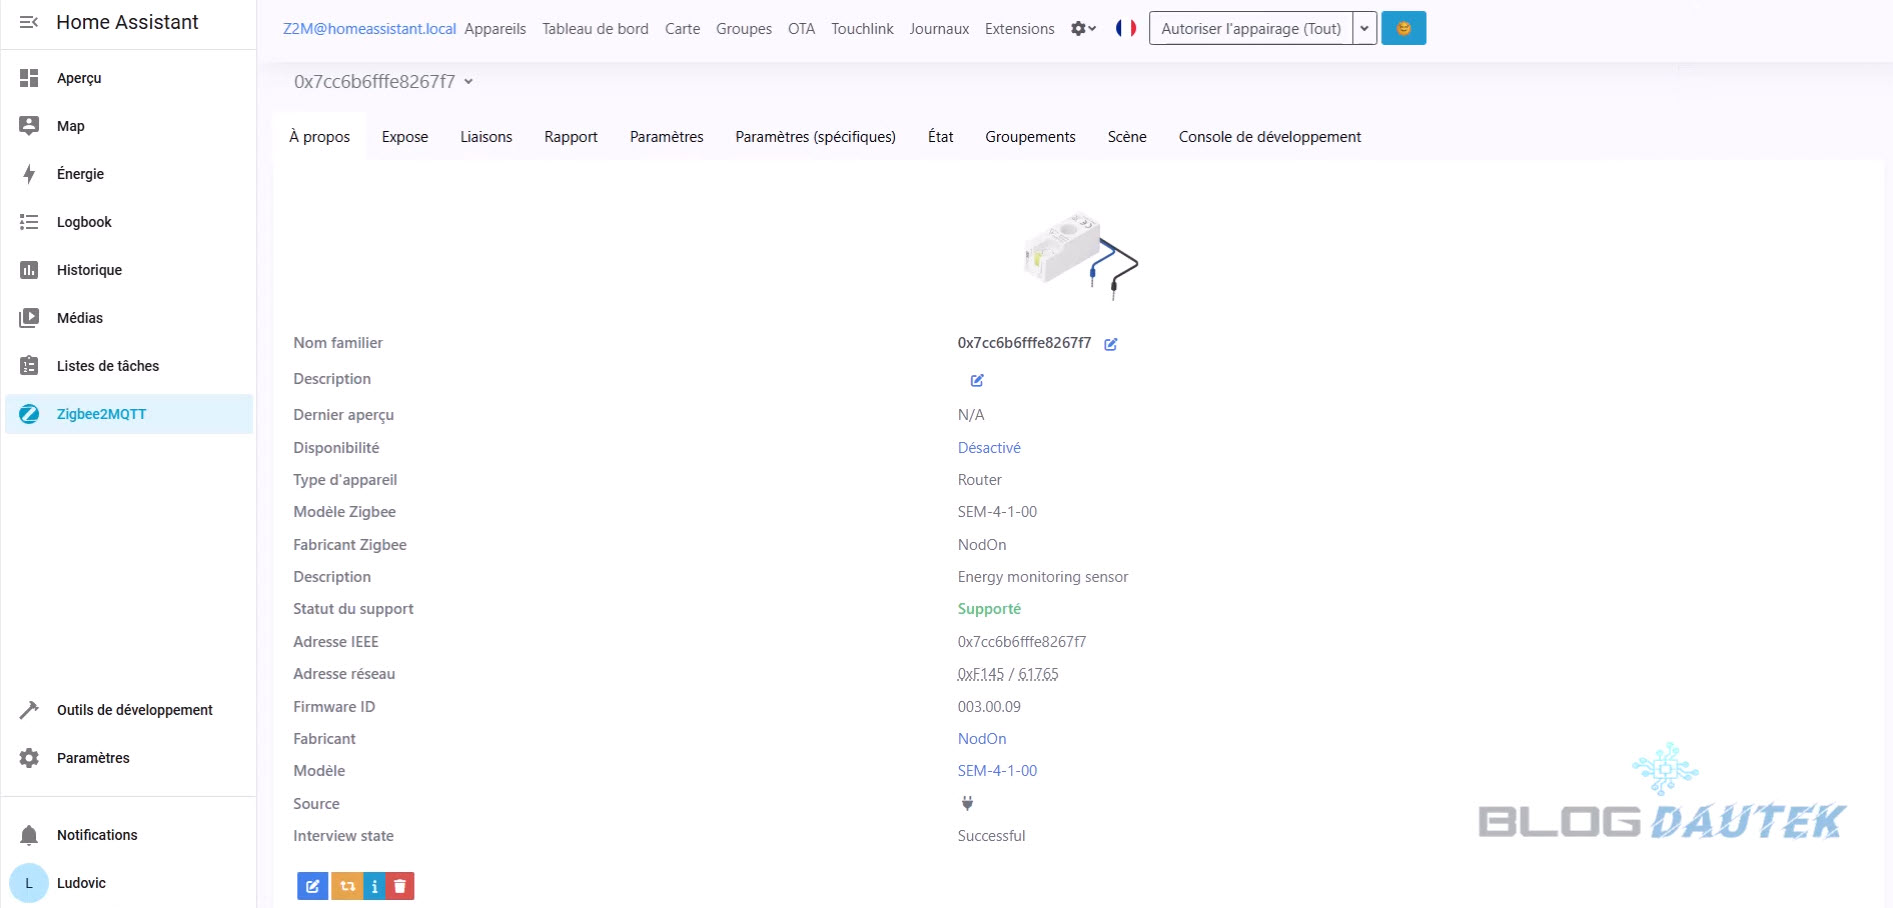Switch to the Expose tab

(x=405, y=137)
